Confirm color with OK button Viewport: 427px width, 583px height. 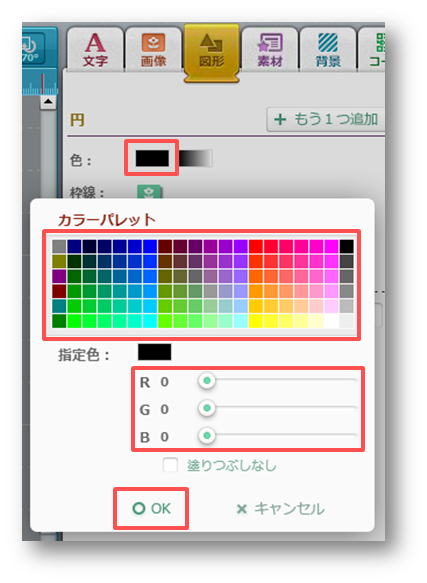151,508
